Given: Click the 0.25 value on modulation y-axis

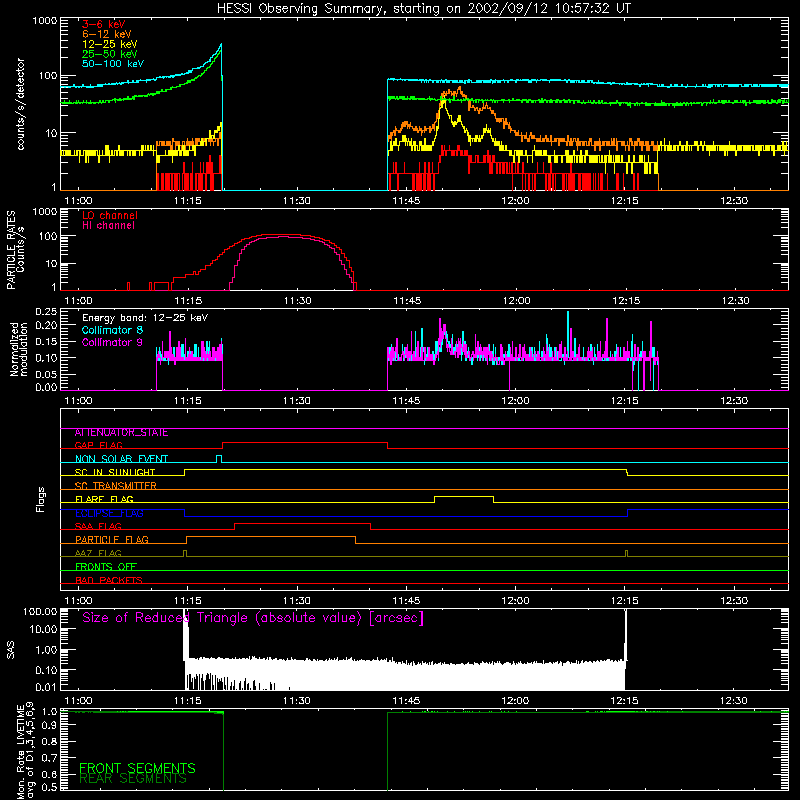Looking at the screenshot, I should tap(46, 312).
